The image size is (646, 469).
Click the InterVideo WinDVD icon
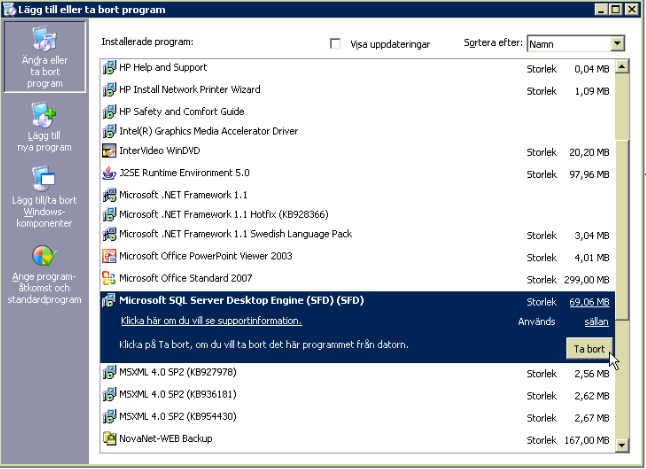click(109, 151)
